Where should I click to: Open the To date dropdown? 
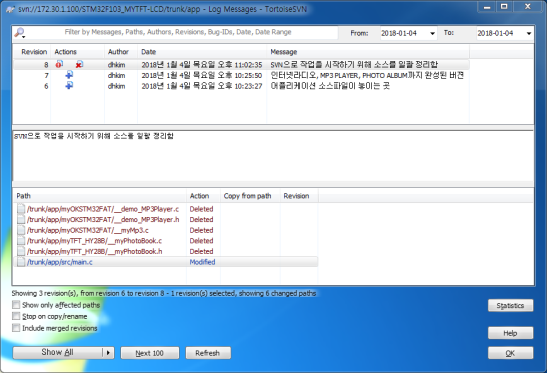coord(529,33)
